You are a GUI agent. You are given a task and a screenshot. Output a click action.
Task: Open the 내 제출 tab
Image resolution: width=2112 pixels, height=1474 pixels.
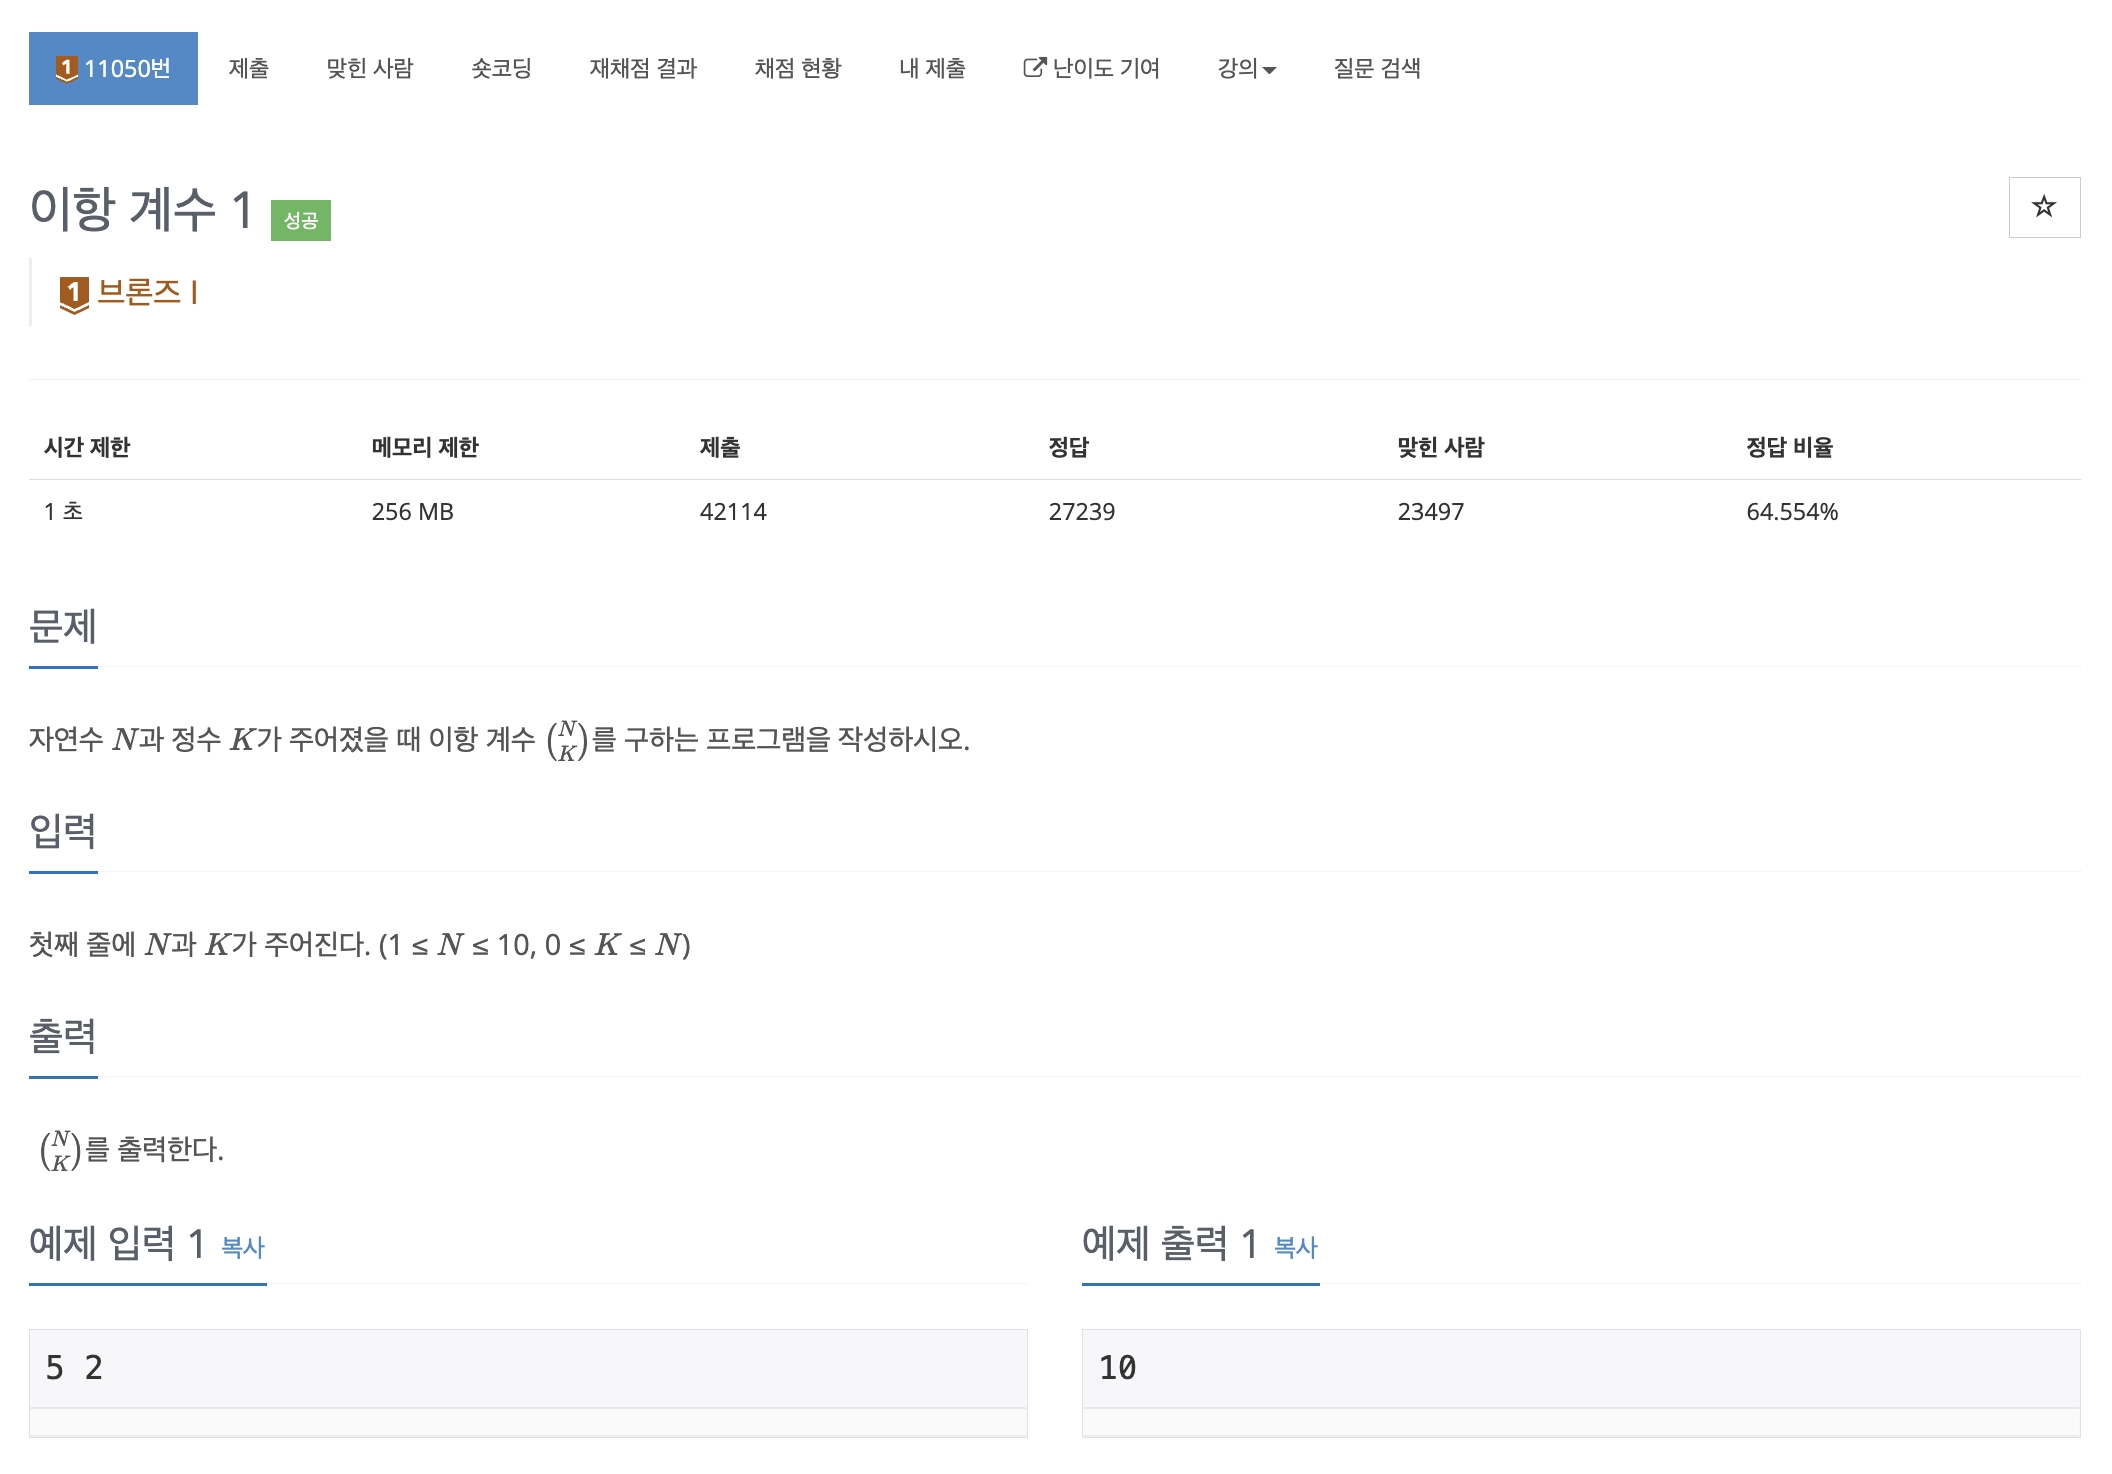pyautogui.click(x=932, y=68)
